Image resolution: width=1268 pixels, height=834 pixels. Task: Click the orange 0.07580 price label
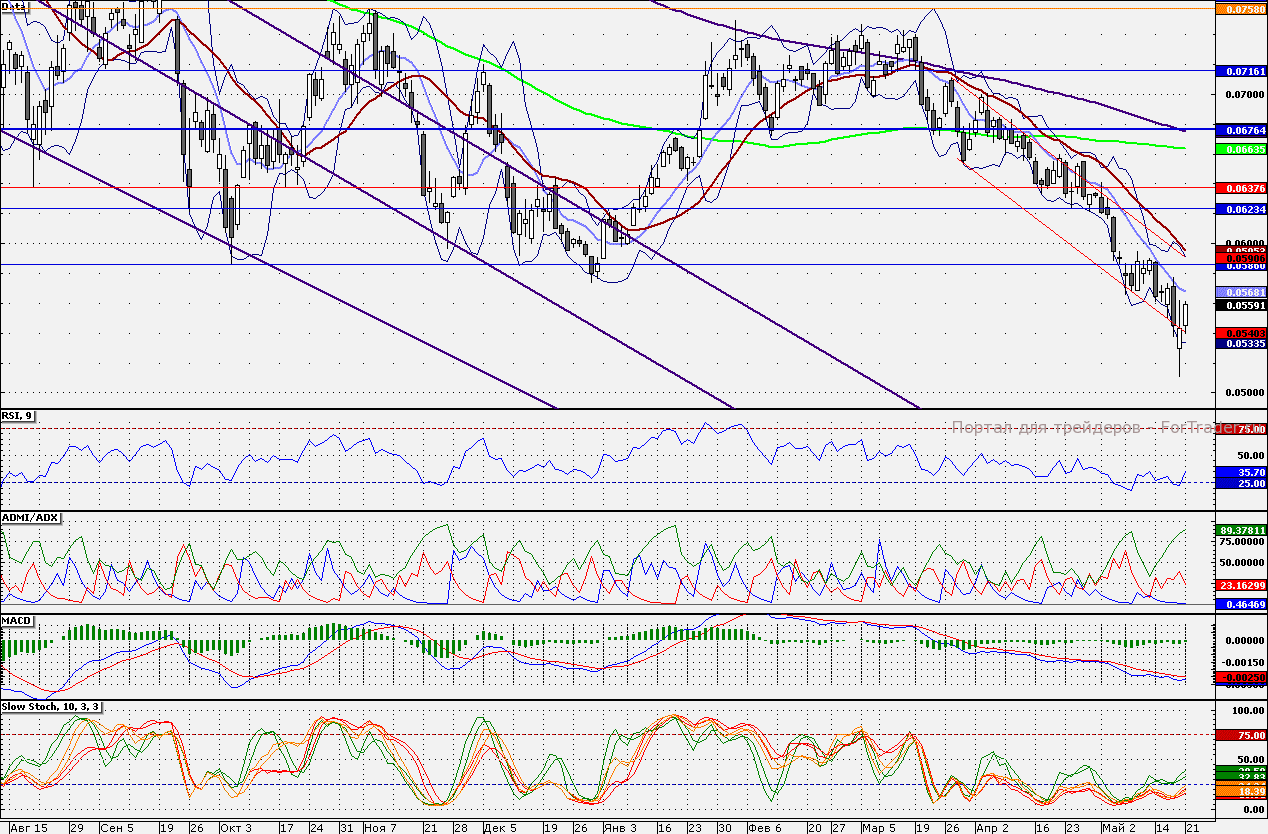click(x=1240, y=9)
